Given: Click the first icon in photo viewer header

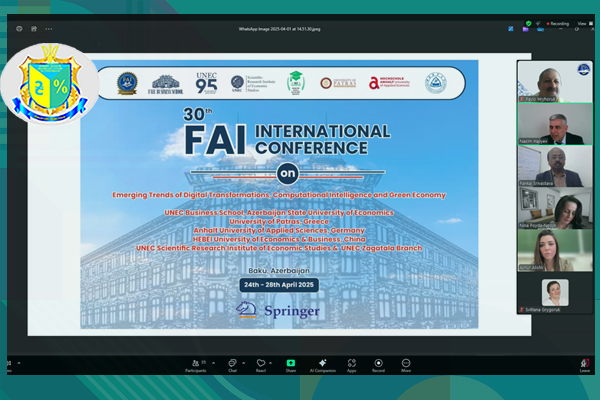Looking at the screenshot, I should click(19, 29).
